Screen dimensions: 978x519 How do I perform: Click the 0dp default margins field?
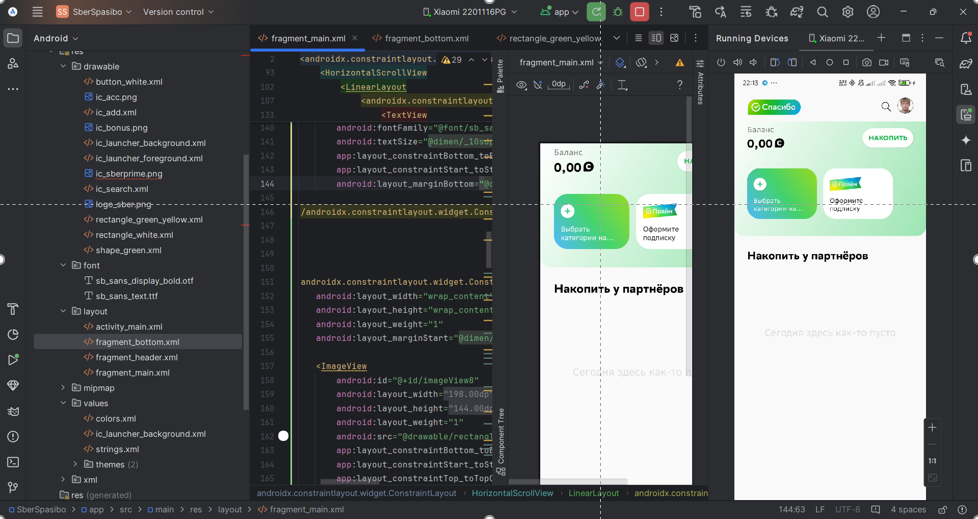pos(558,85)
